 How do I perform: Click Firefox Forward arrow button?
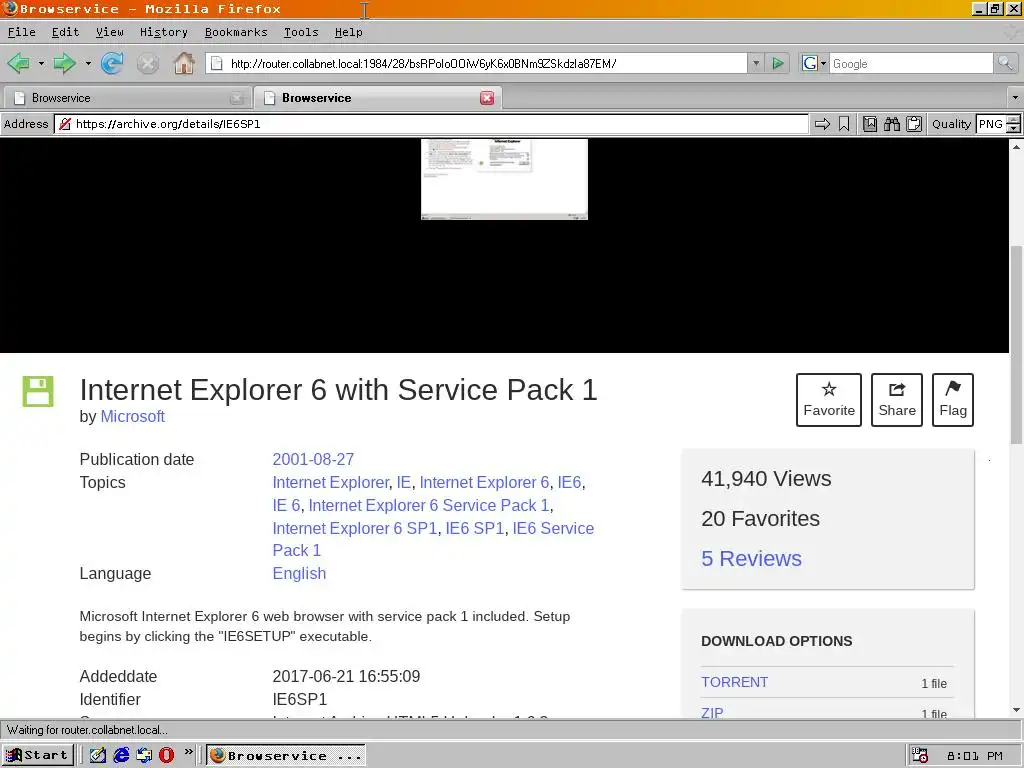click(x=64, y=63)
